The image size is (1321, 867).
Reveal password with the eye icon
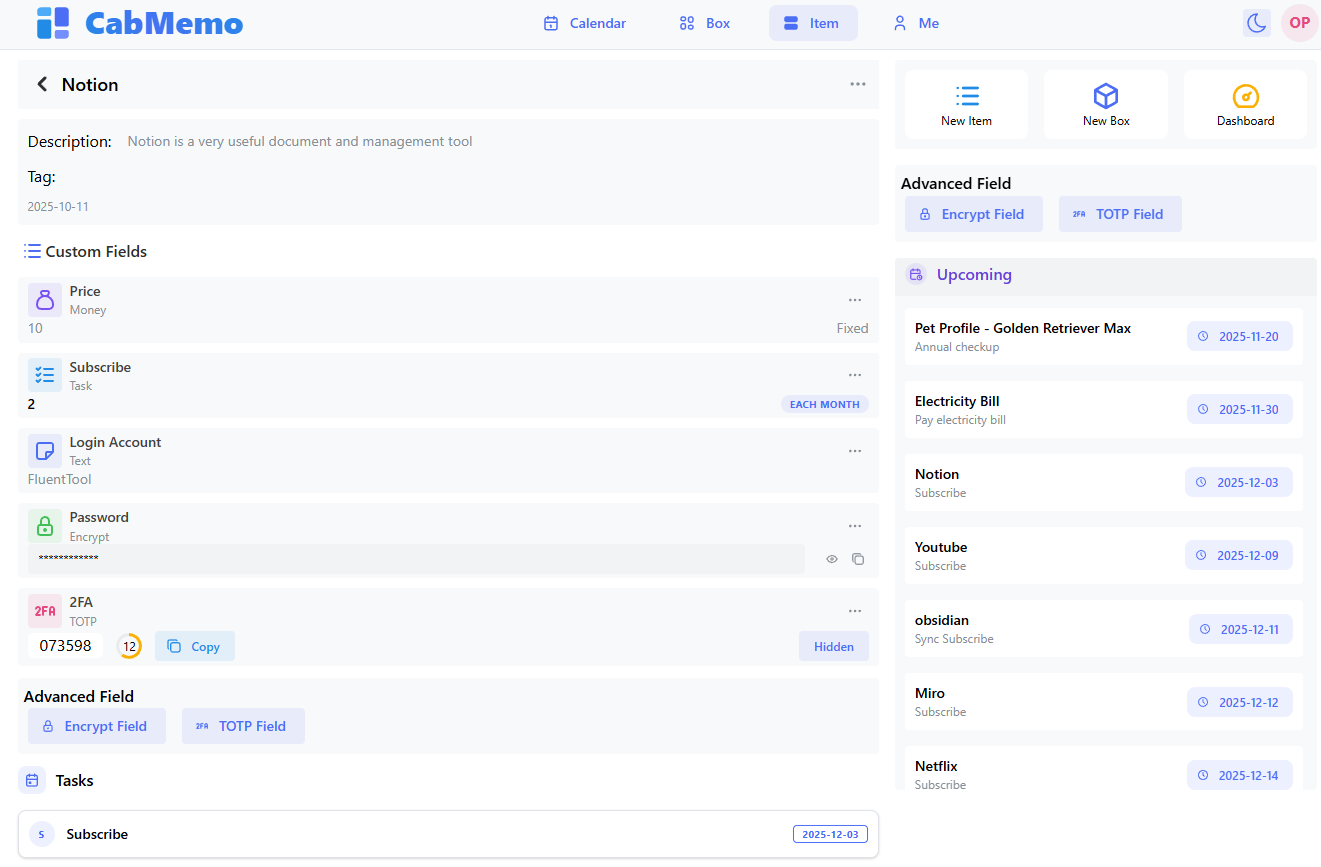point(832,559)
